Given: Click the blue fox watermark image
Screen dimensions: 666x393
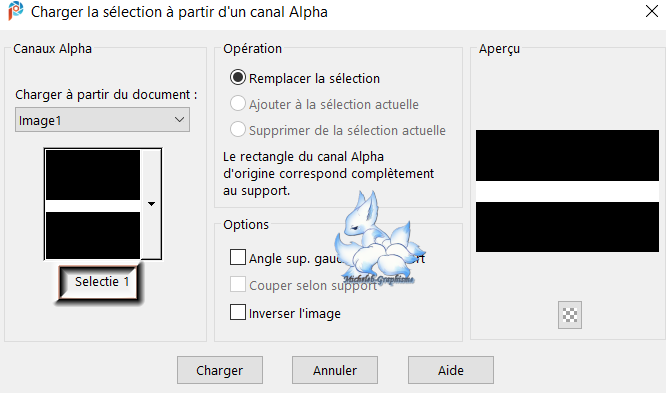Looking at the screenshot, I should point(379,239).
